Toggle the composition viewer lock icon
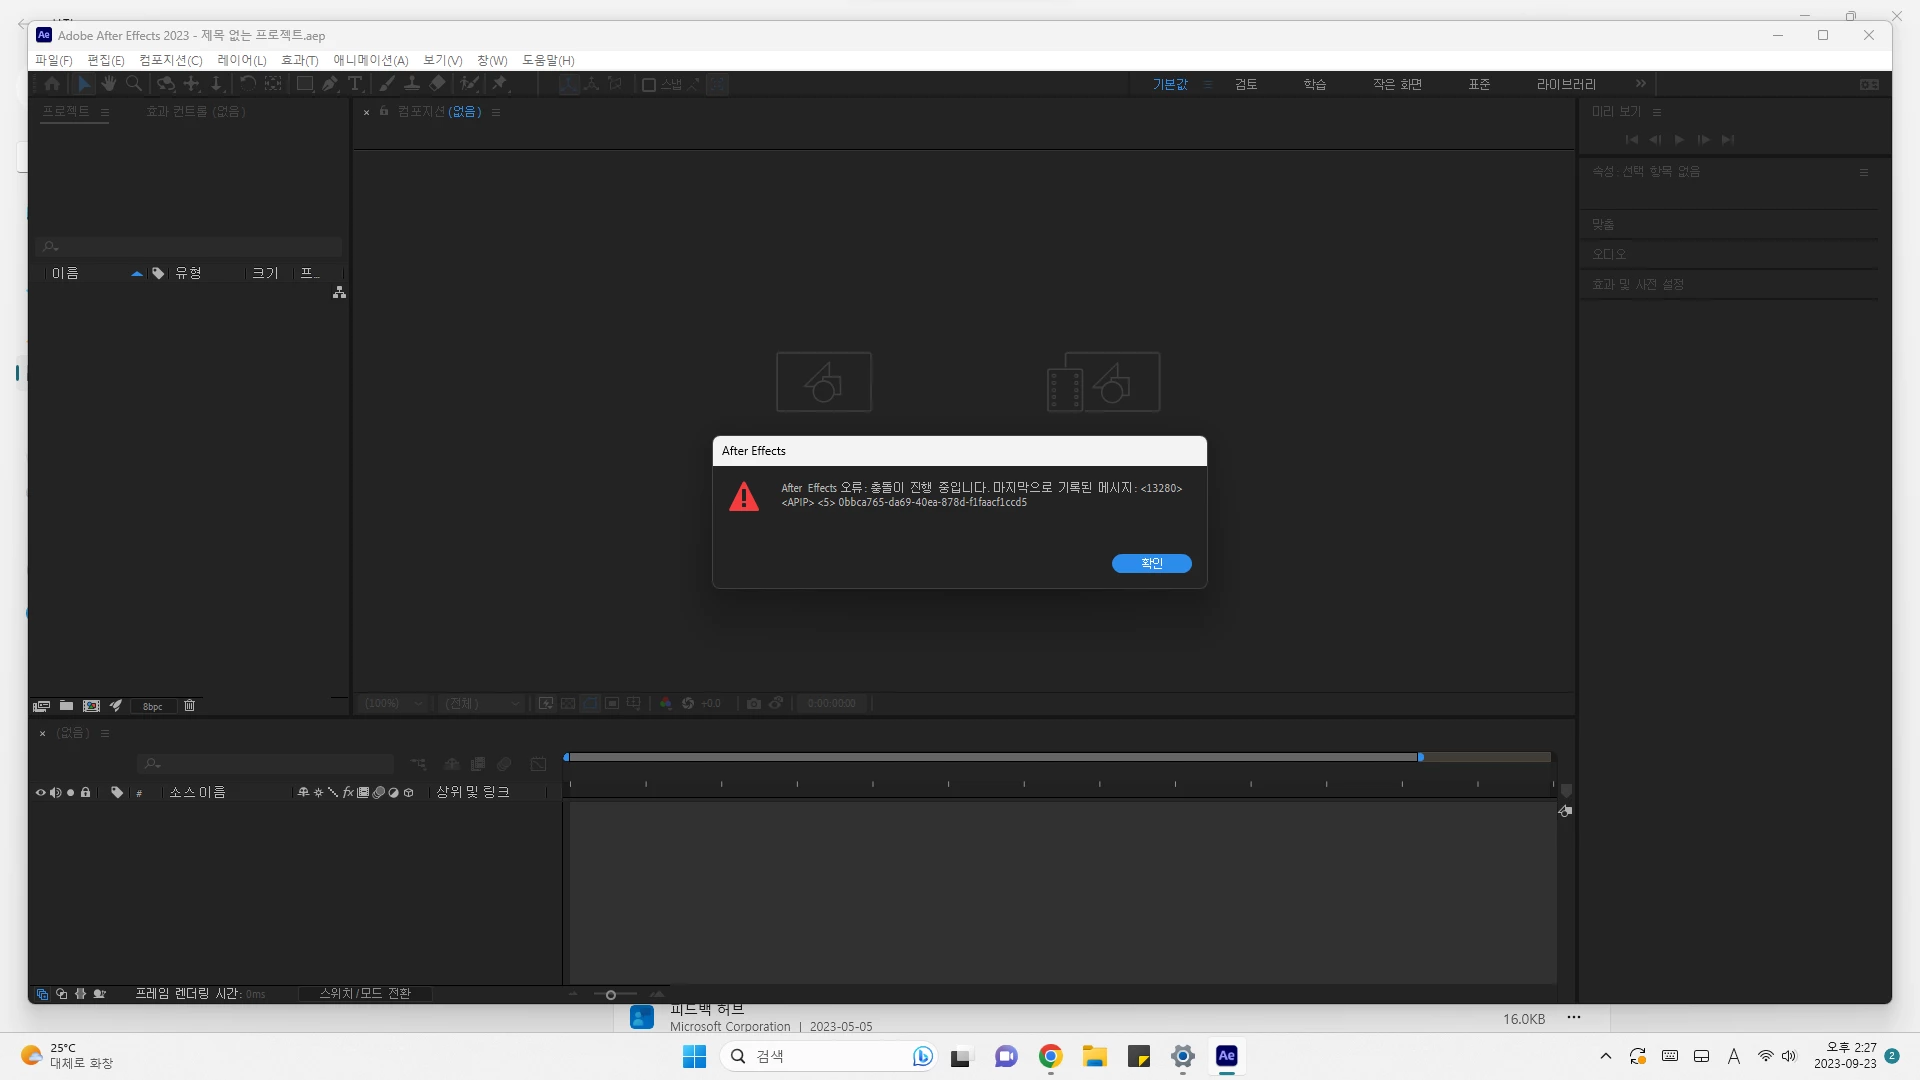Screen dimensions: 1920x1080 384,111
